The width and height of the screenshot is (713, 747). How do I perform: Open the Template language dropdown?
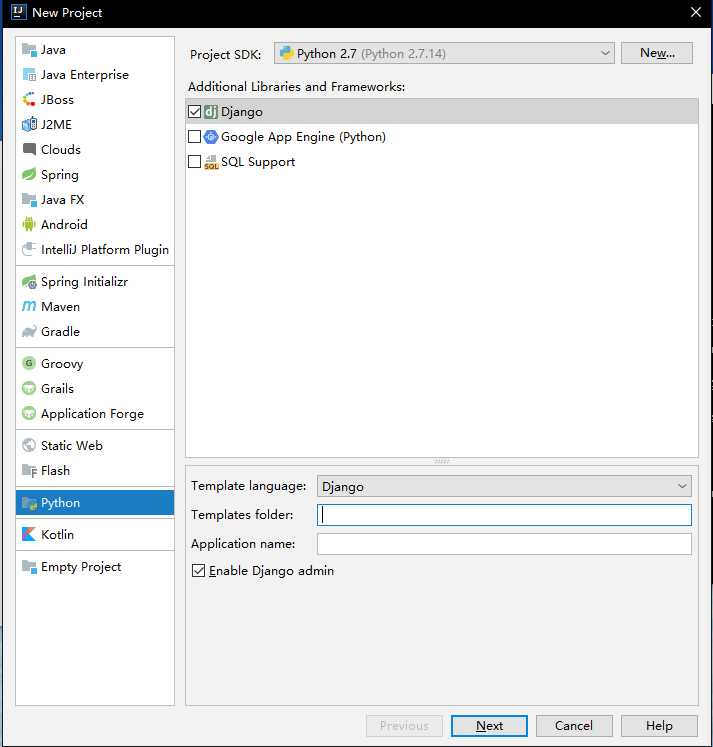(504, 486)
